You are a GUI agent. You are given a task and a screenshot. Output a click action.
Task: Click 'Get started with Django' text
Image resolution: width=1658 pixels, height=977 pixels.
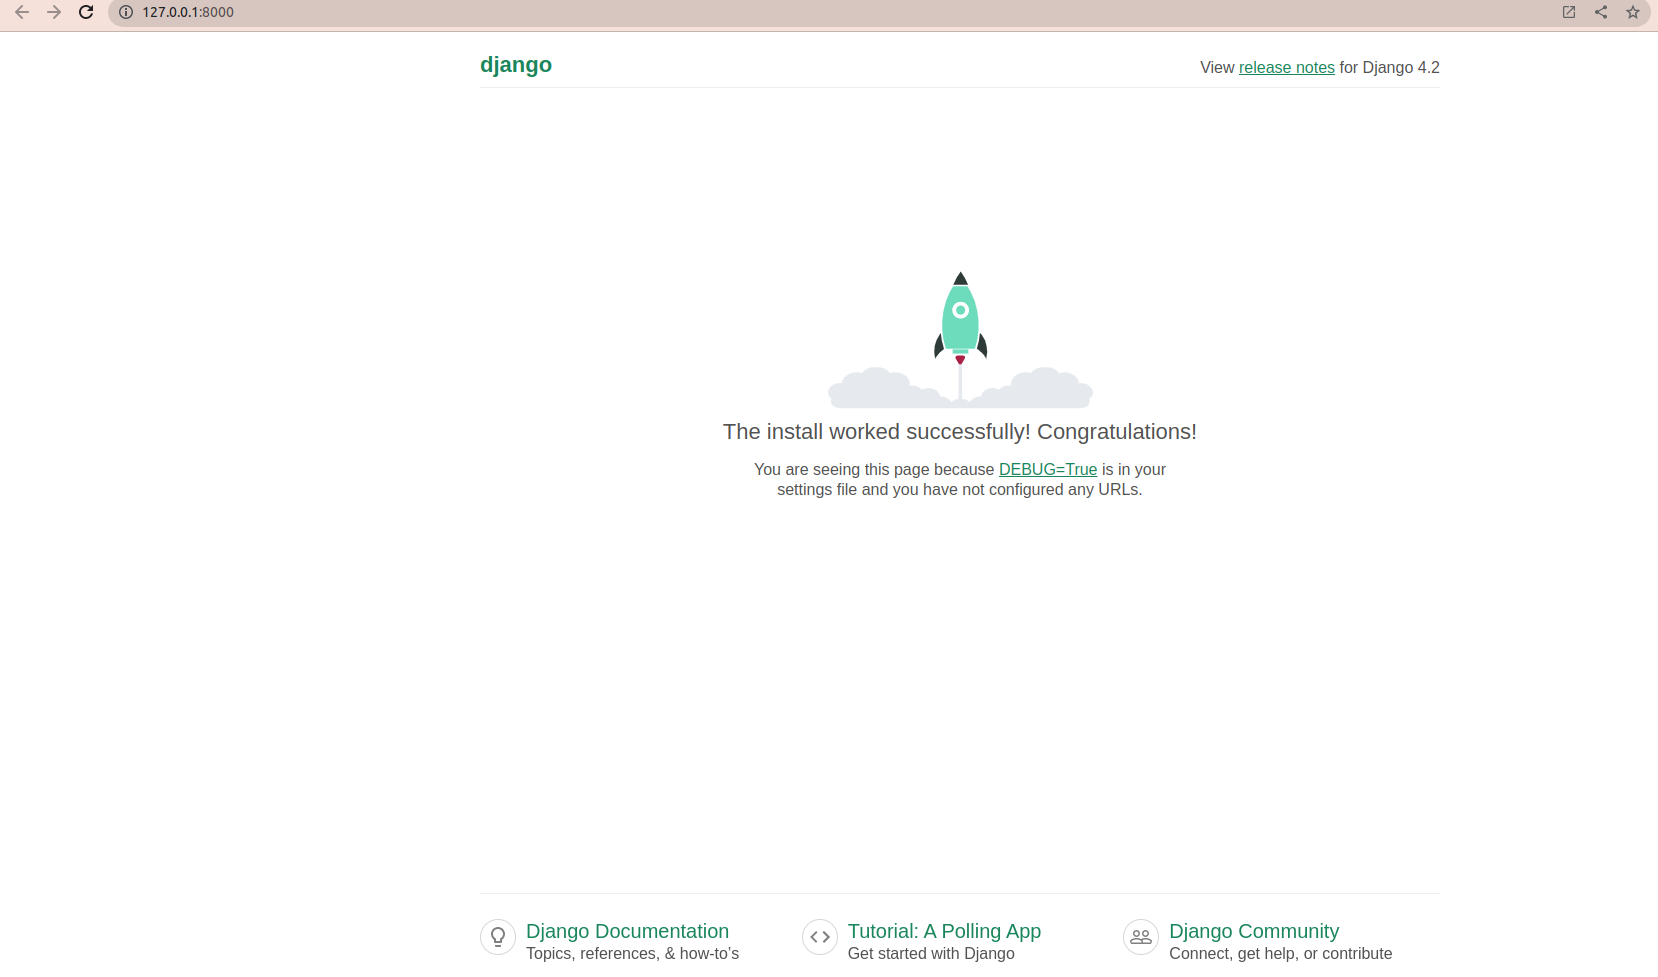click(931, 954)
